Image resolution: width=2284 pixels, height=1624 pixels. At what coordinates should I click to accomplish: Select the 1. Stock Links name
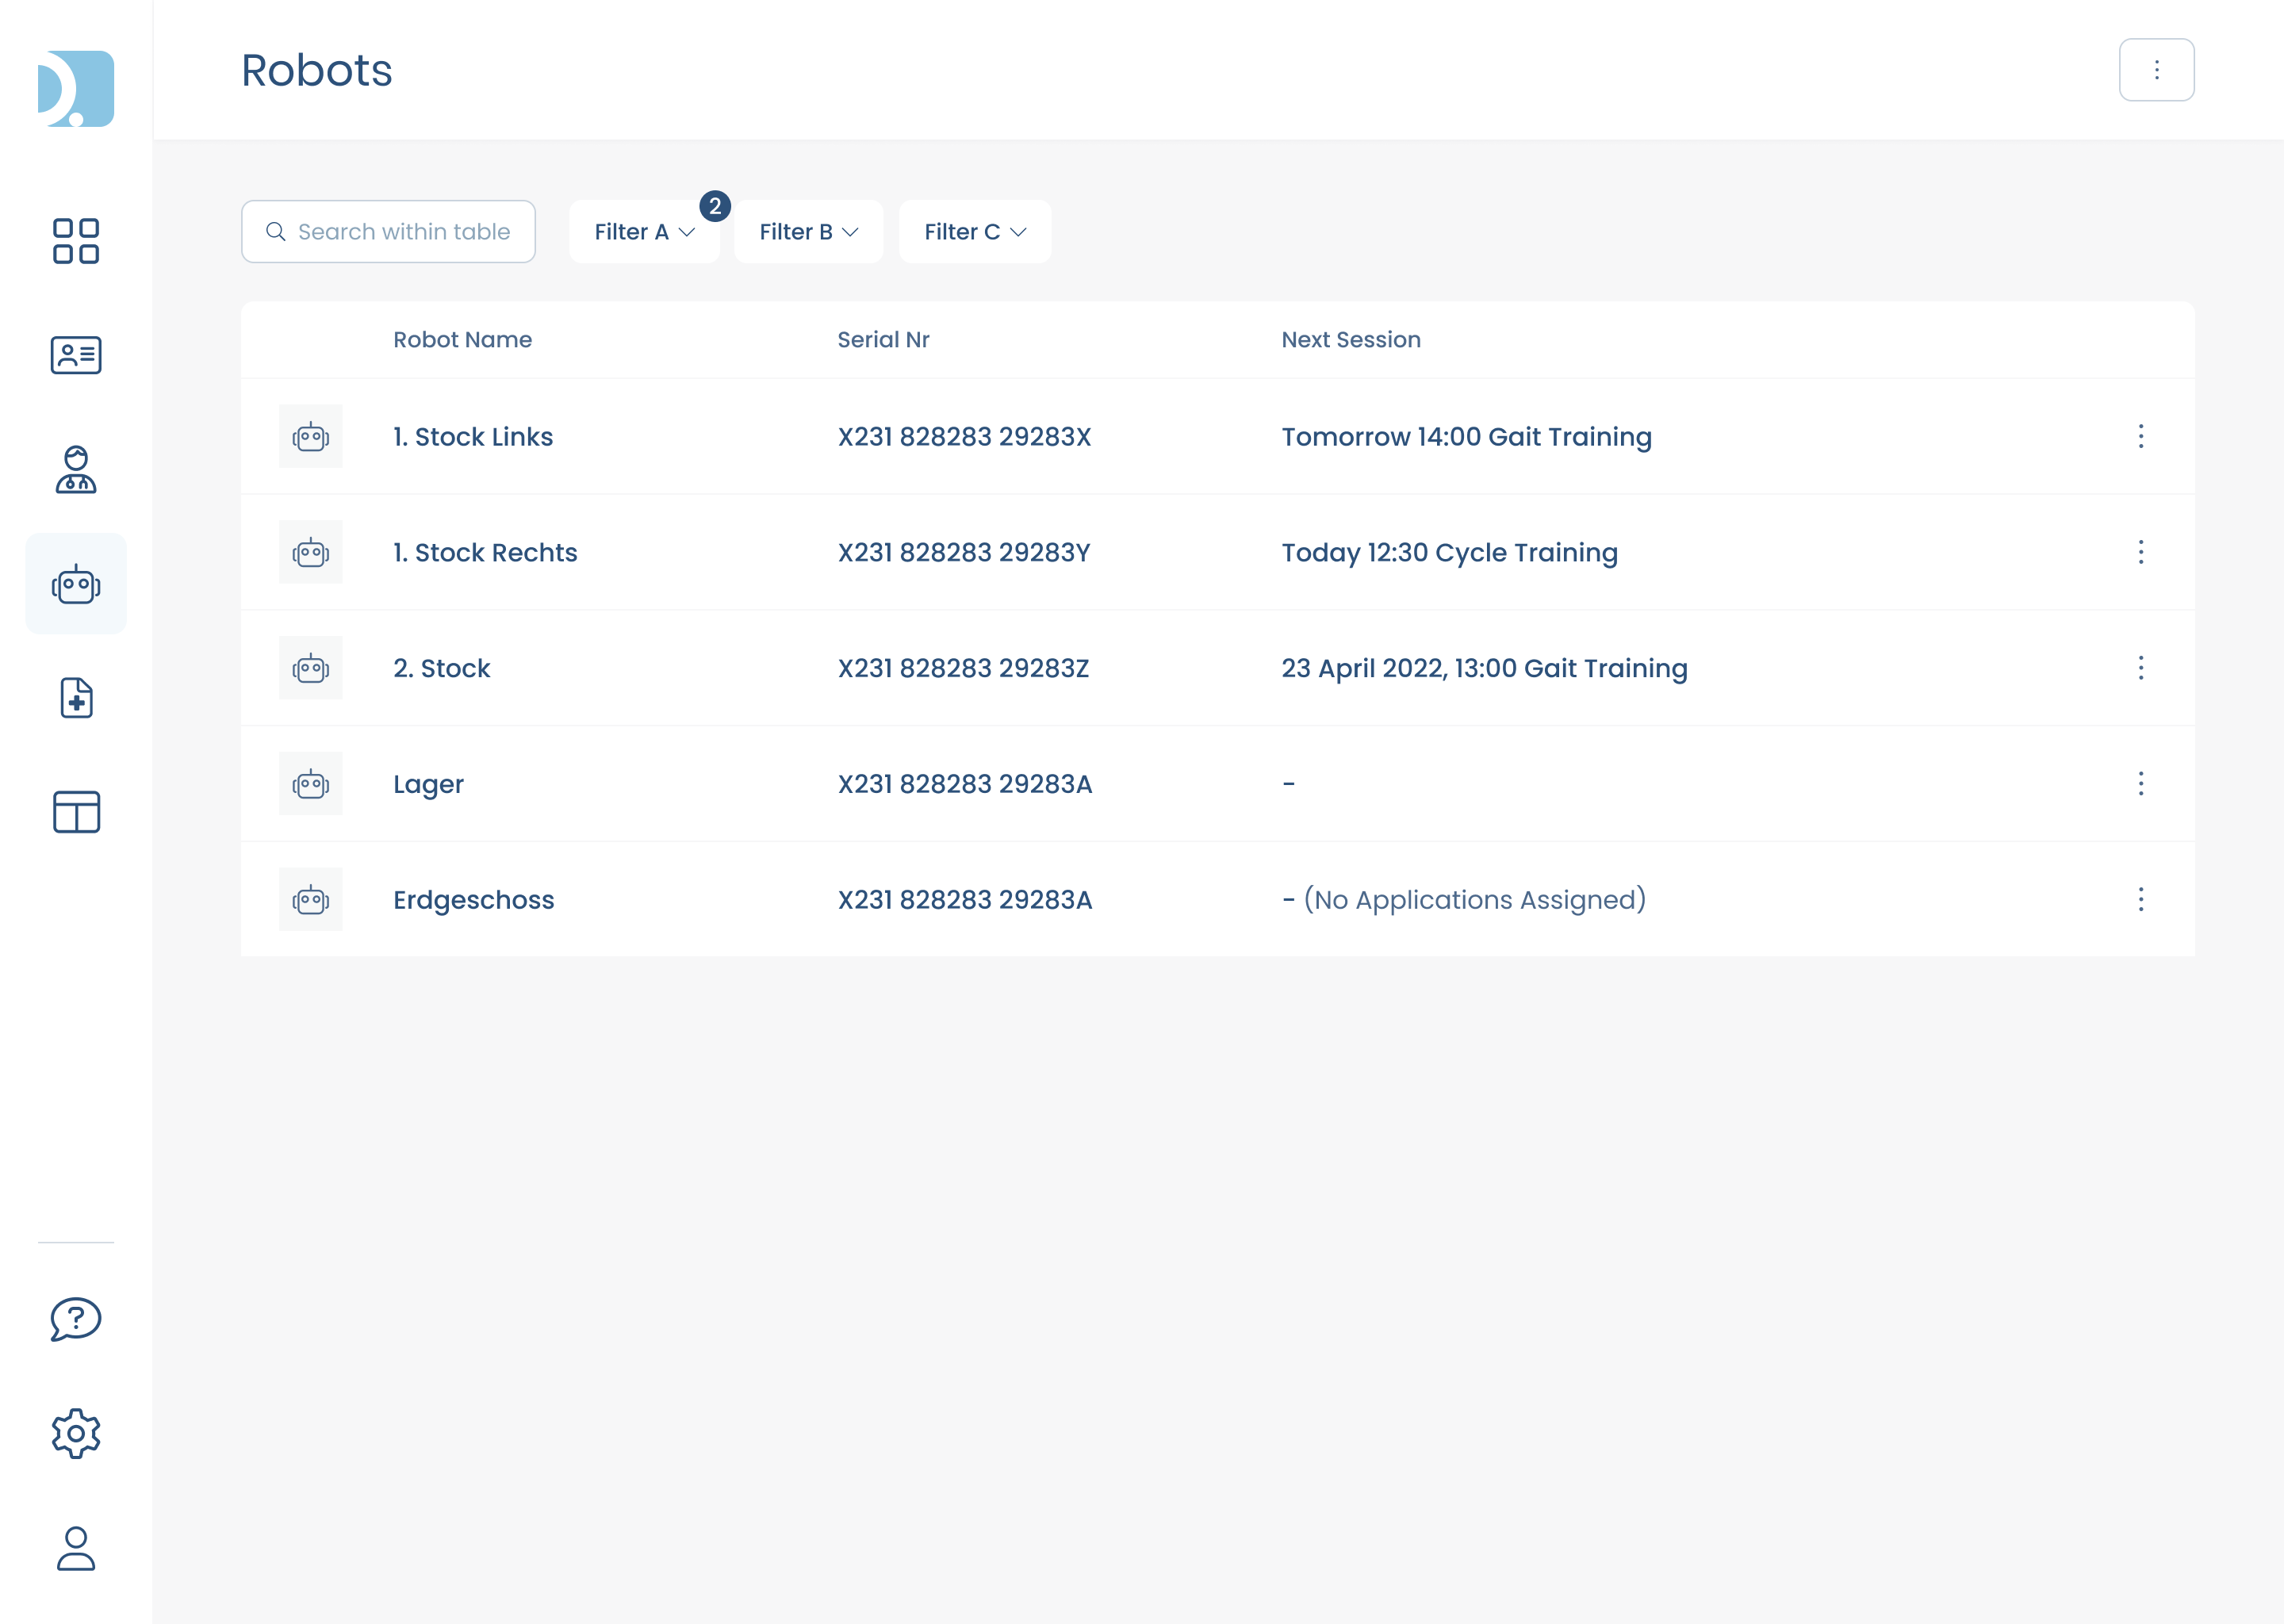[x=473, y=437]
